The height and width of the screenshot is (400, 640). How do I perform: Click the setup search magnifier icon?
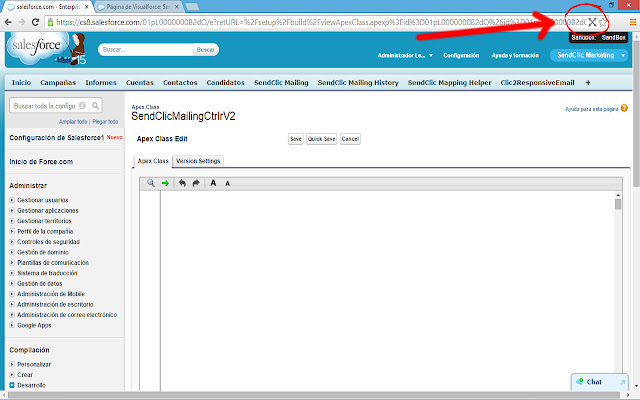tap(95, 106)
